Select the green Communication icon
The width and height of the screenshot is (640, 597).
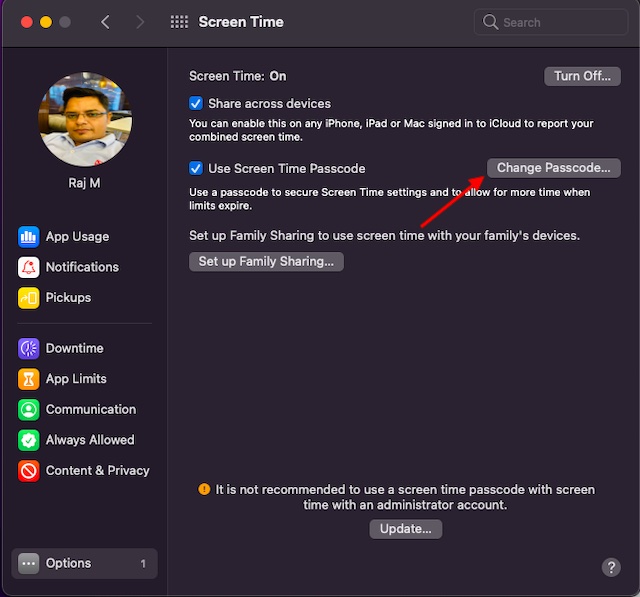point(28,410)
